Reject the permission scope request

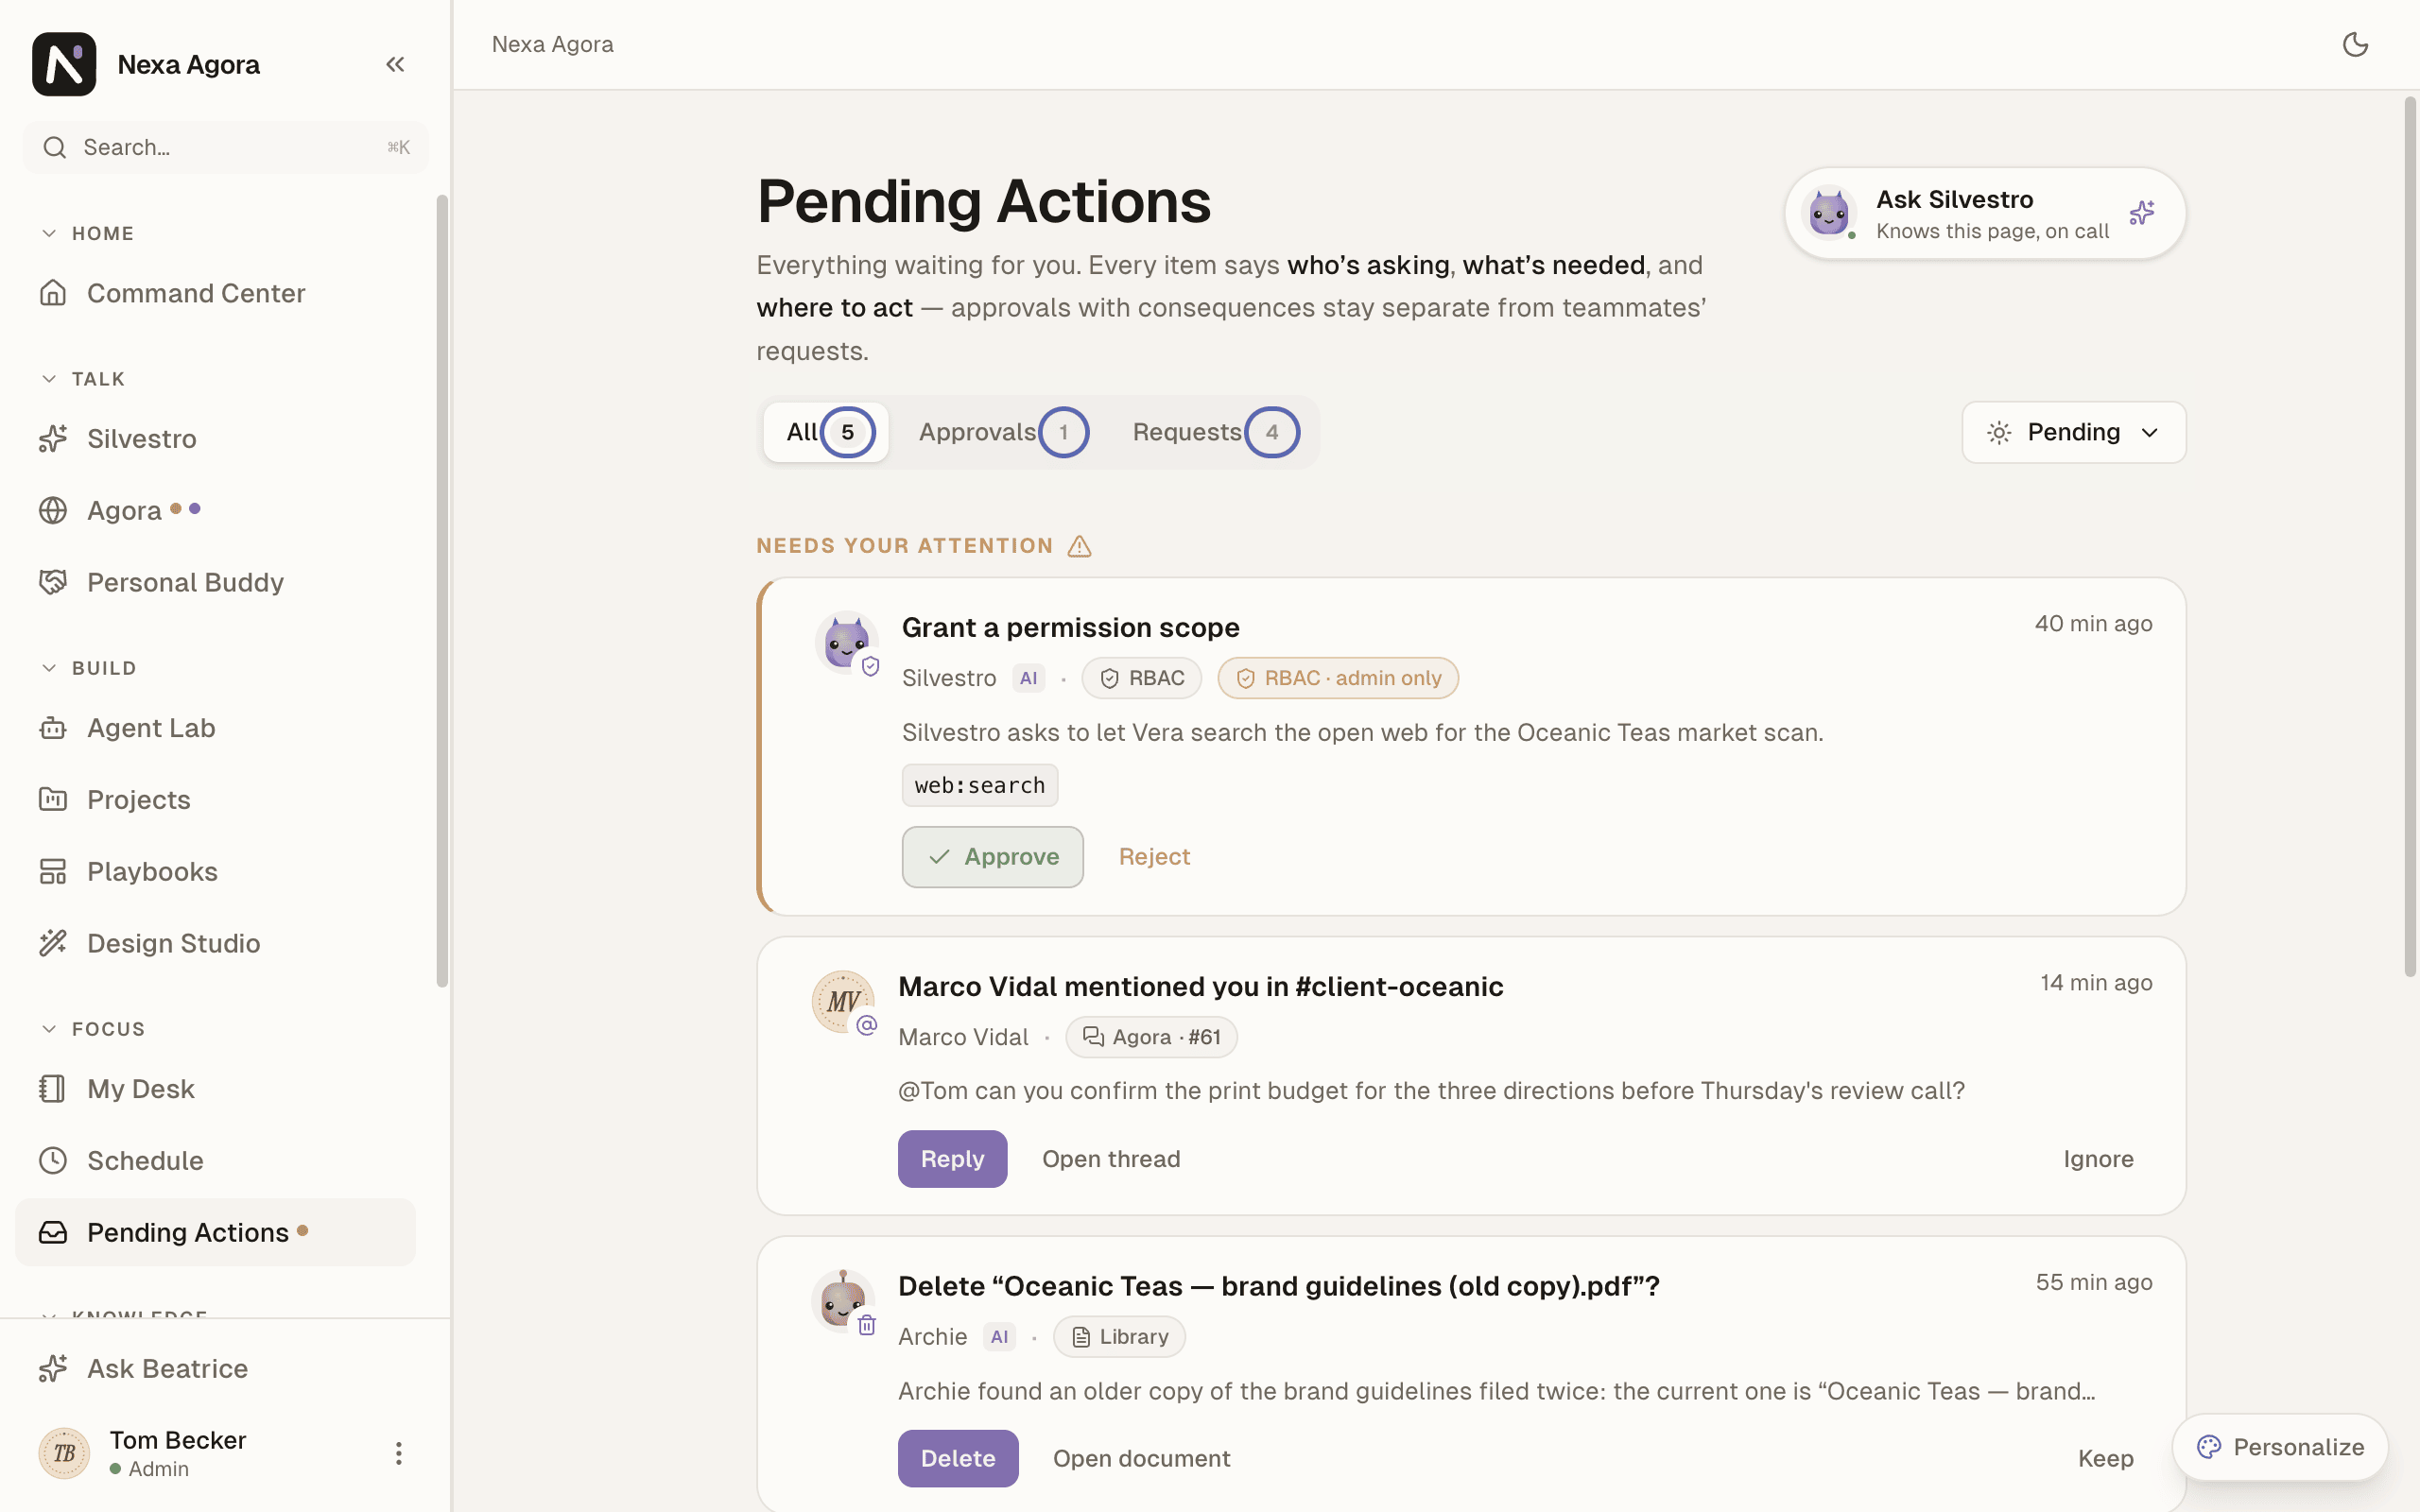point(1154,857)
